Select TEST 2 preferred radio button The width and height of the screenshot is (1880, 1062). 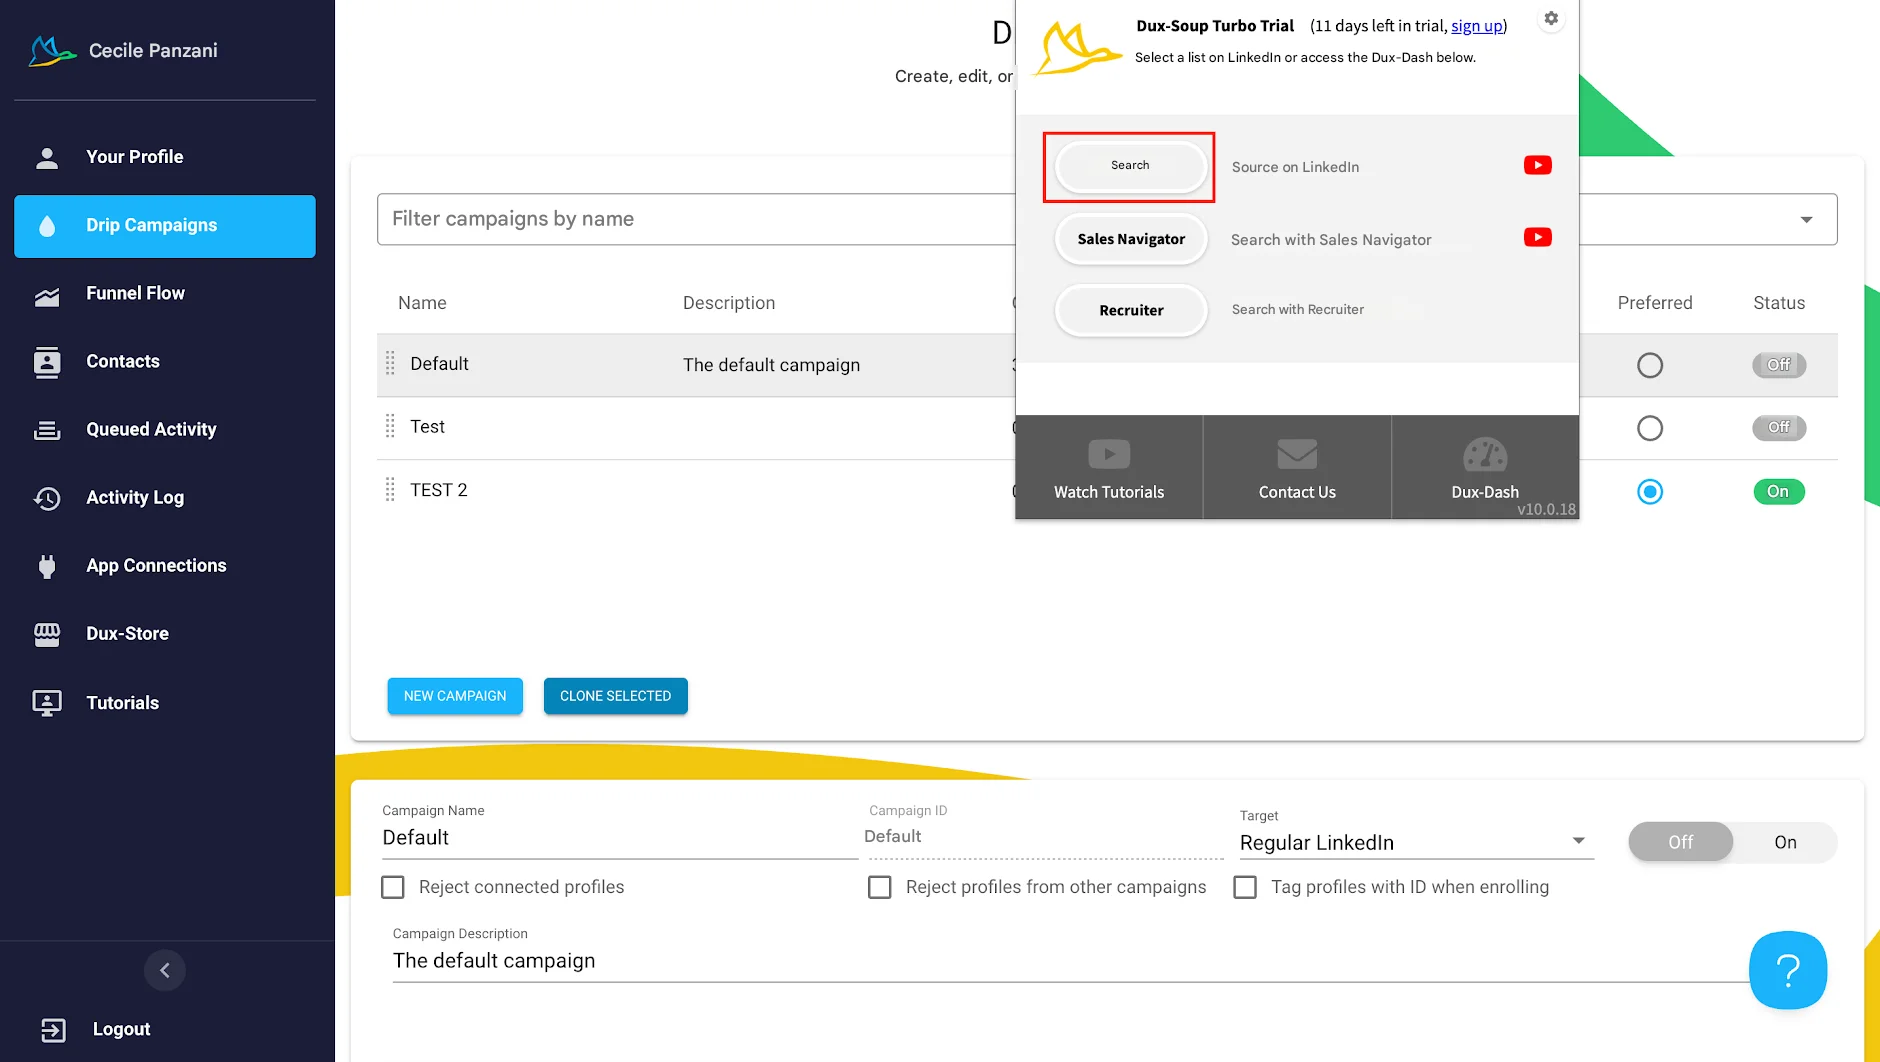tap(1650, 492)
